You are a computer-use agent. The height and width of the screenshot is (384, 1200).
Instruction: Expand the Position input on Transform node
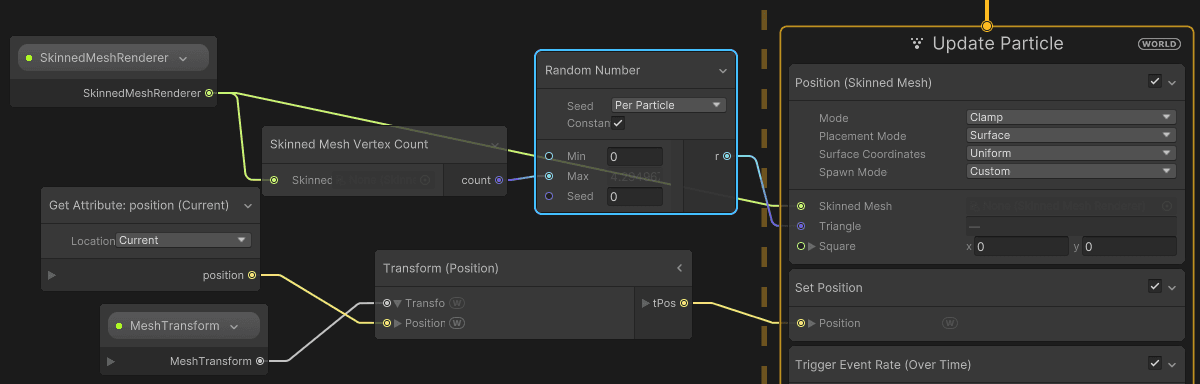[x=398, y=323]
